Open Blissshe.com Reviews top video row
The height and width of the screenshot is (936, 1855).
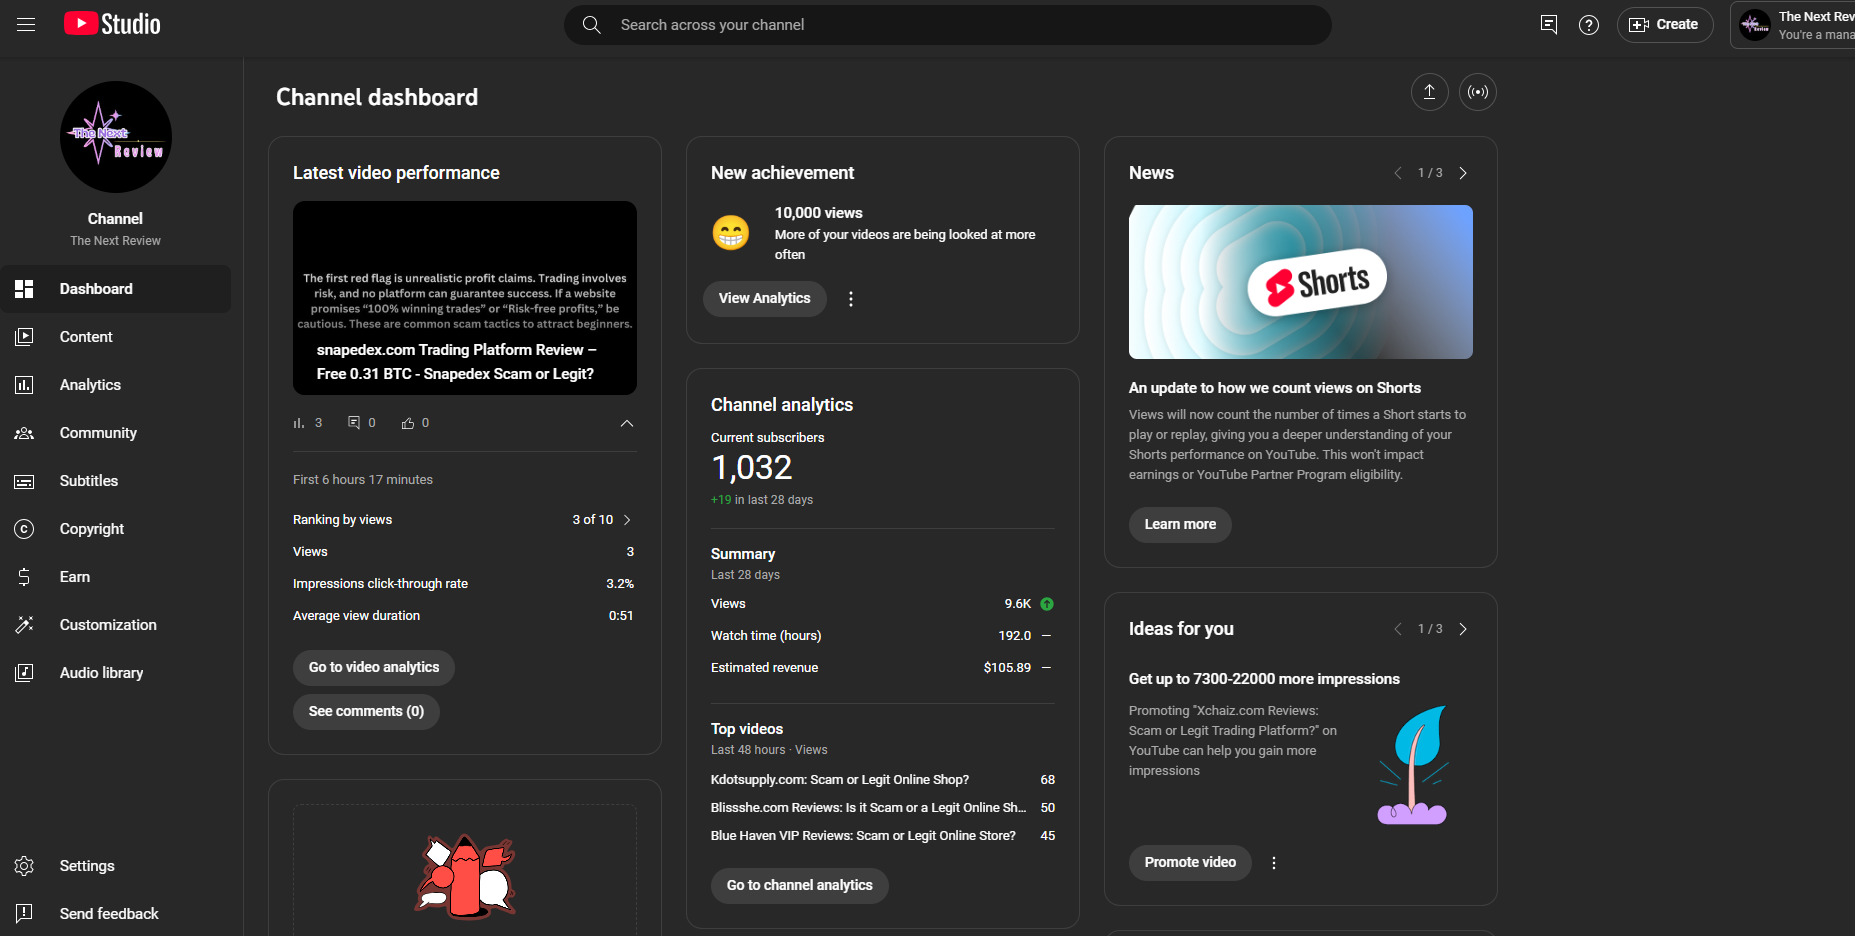pos(883,808)
